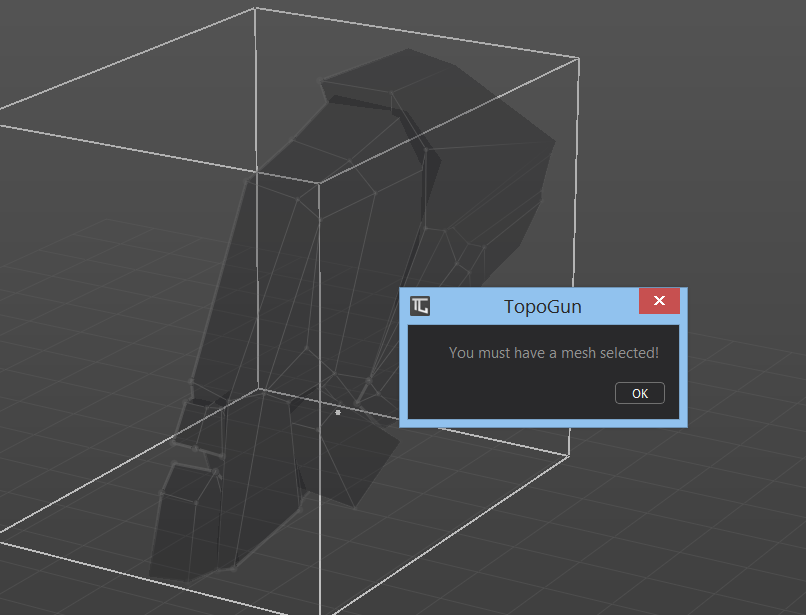
Task: Click OK in the TopoGun dialog
Action: pos(639,393)
